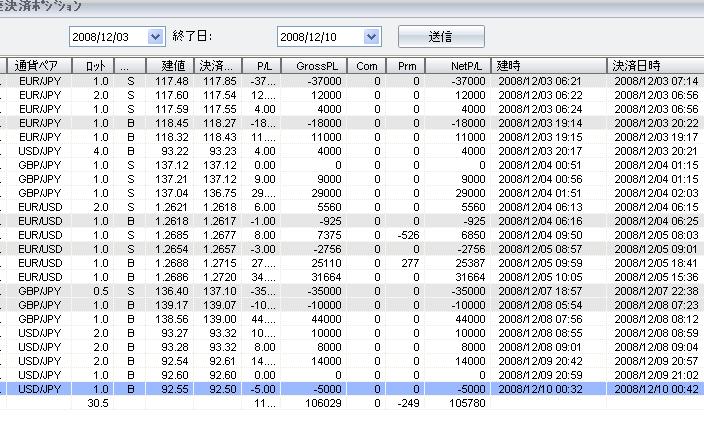Sort by the P/L column header

[x=261, y=66]
